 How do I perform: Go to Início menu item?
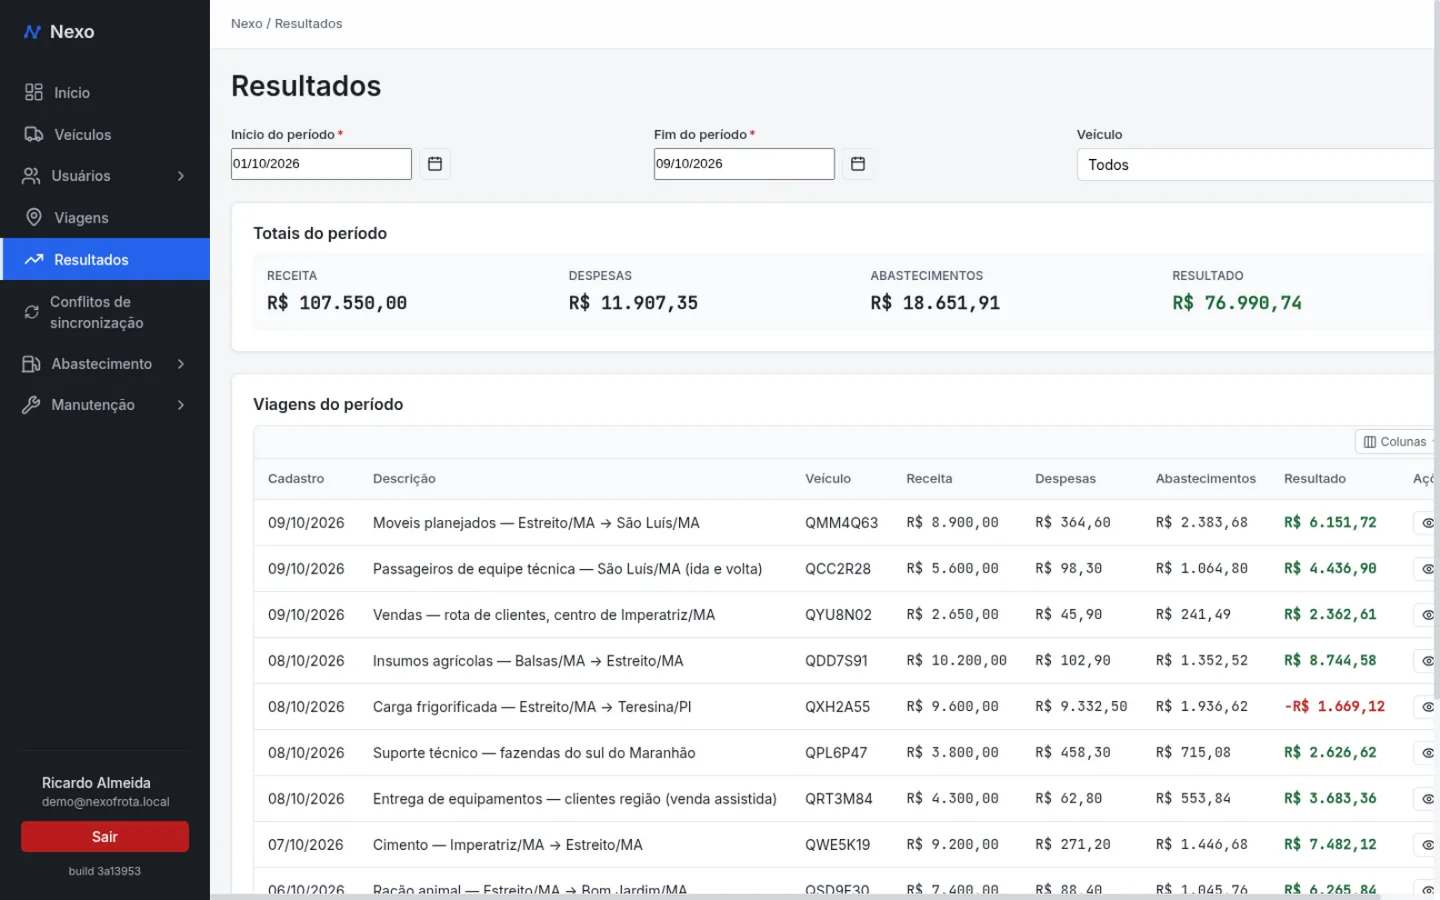105,92
